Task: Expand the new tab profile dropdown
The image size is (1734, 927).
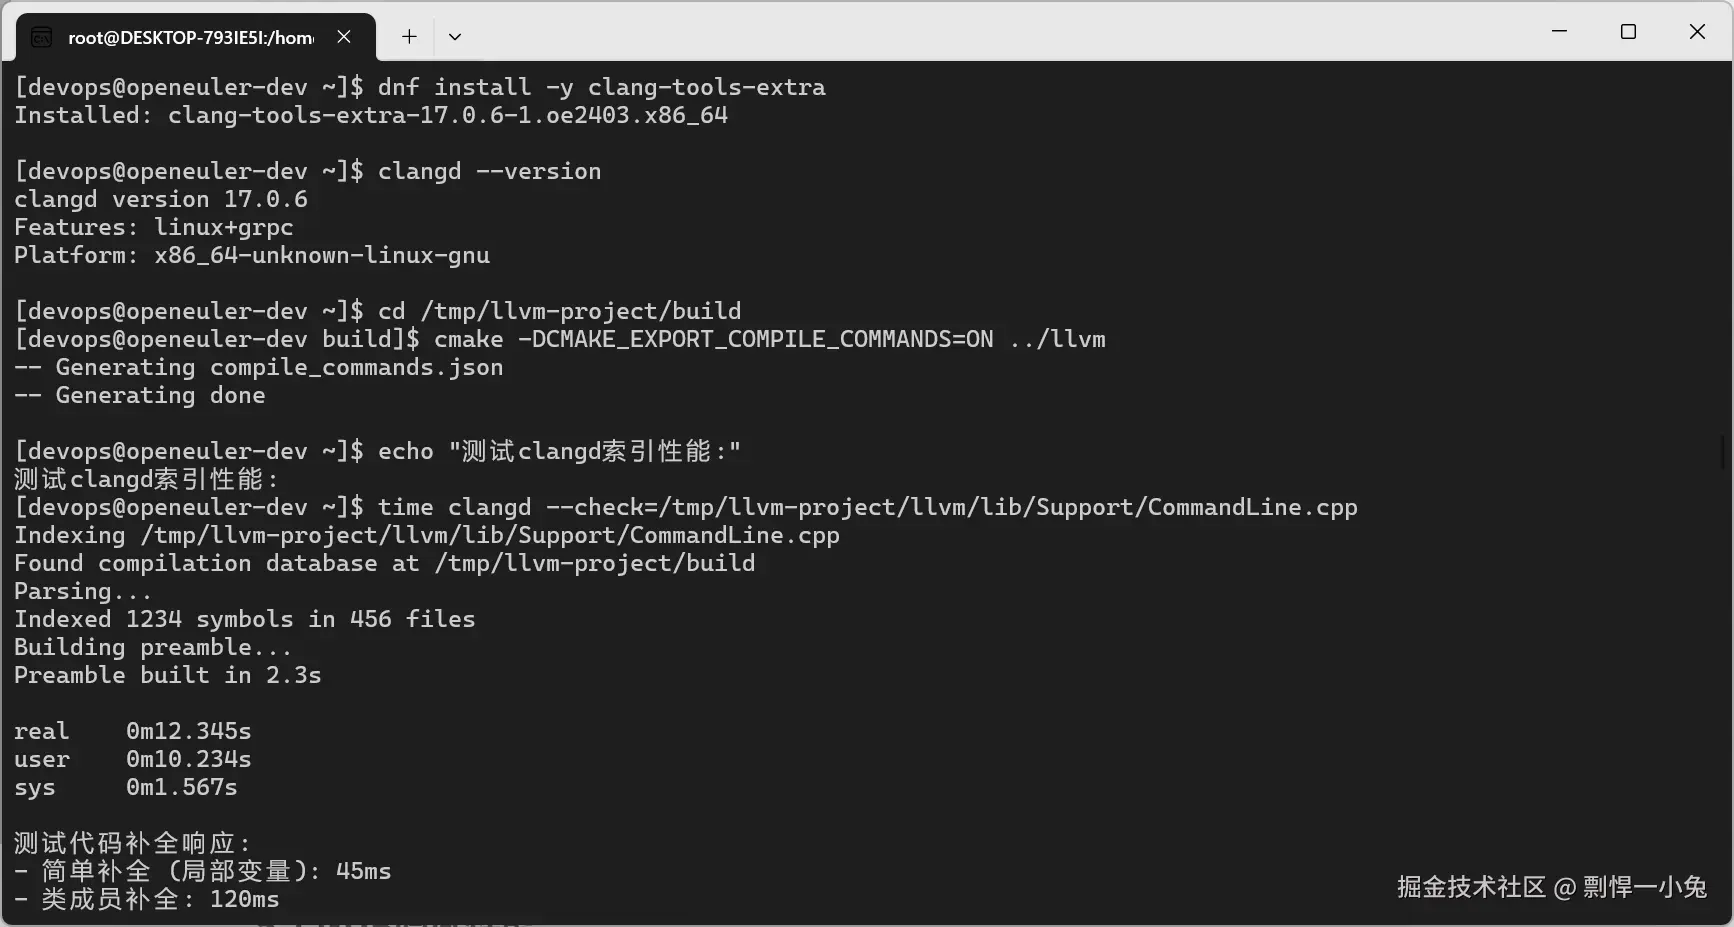Action: click(x=455, y=37)
